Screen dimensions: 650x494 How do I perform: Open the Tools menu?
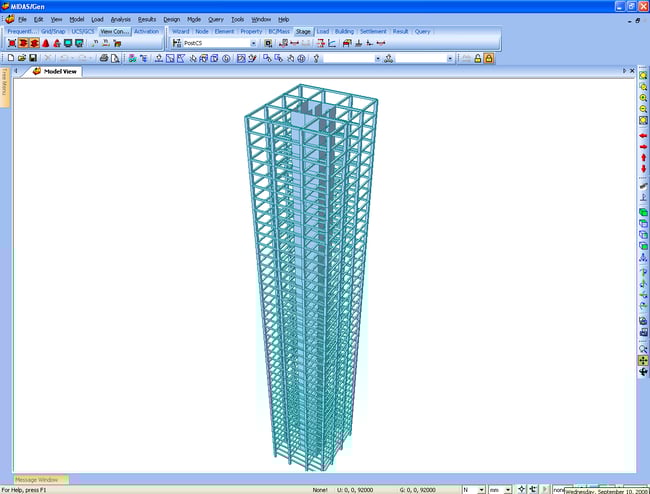pos(238,19)
